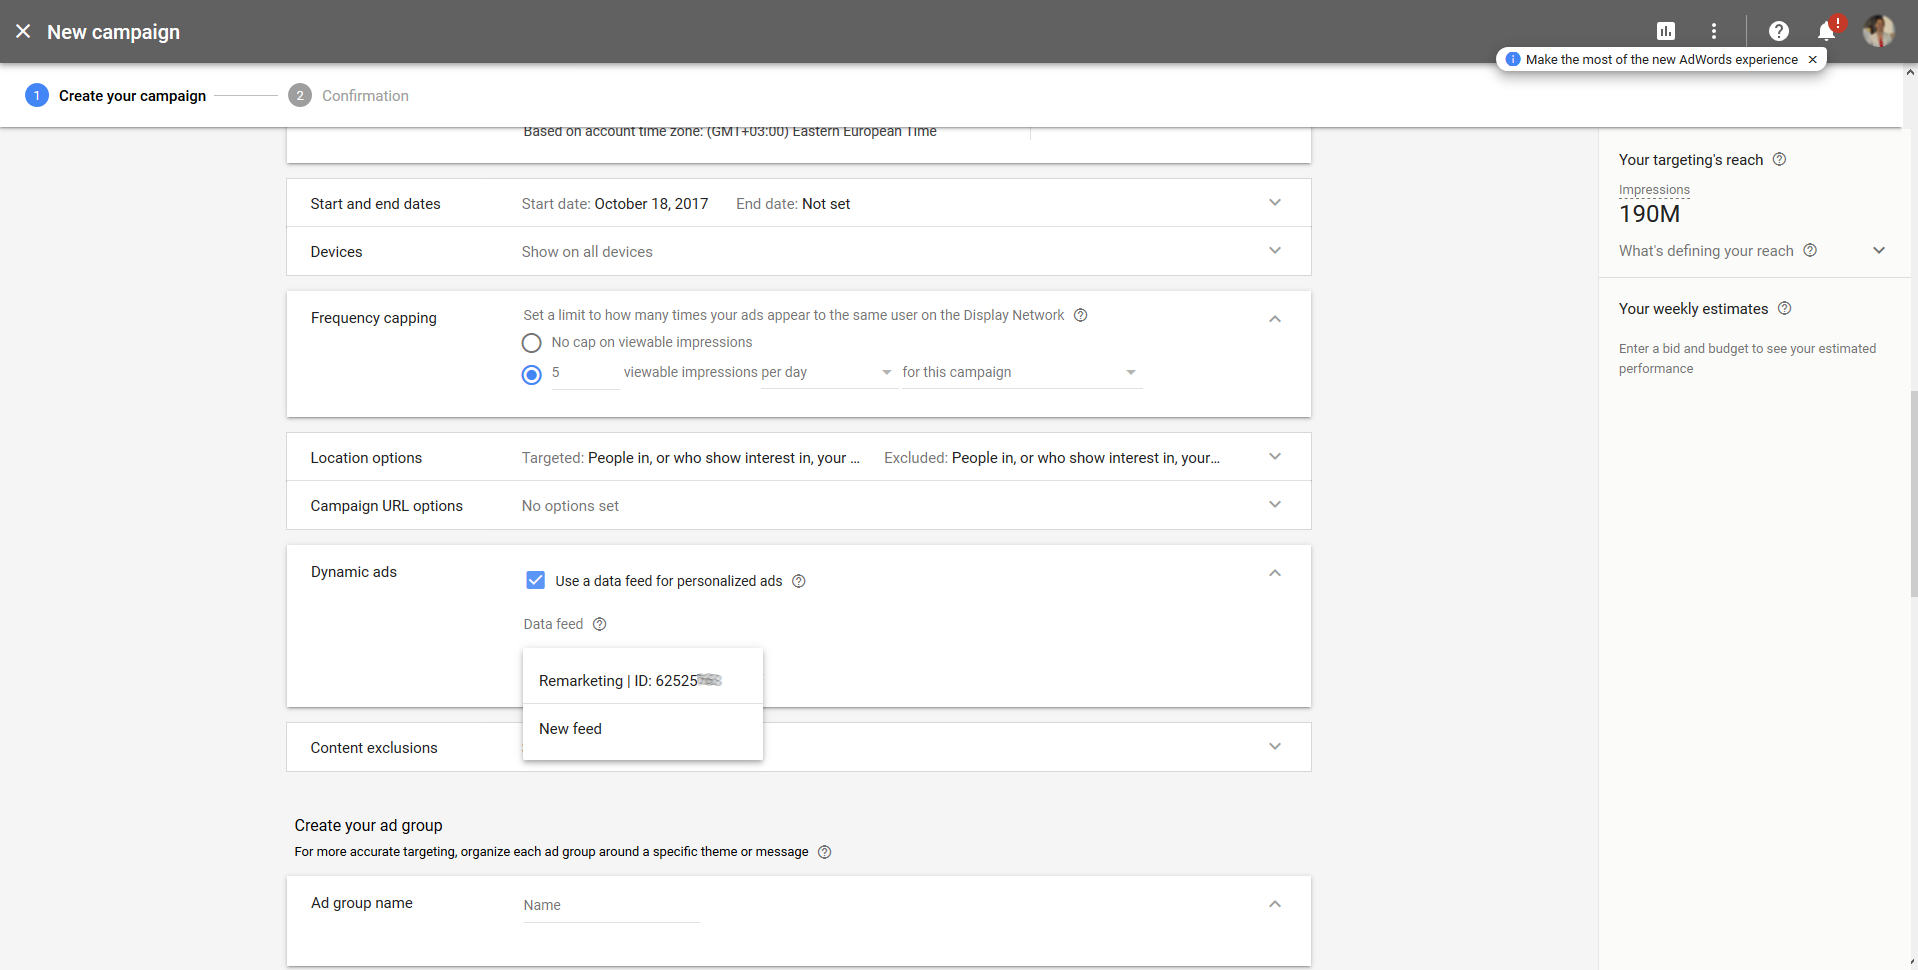The image size is (1918, 970).
Task: Click the help icon next to frequency capping text
Action: 1081,315
